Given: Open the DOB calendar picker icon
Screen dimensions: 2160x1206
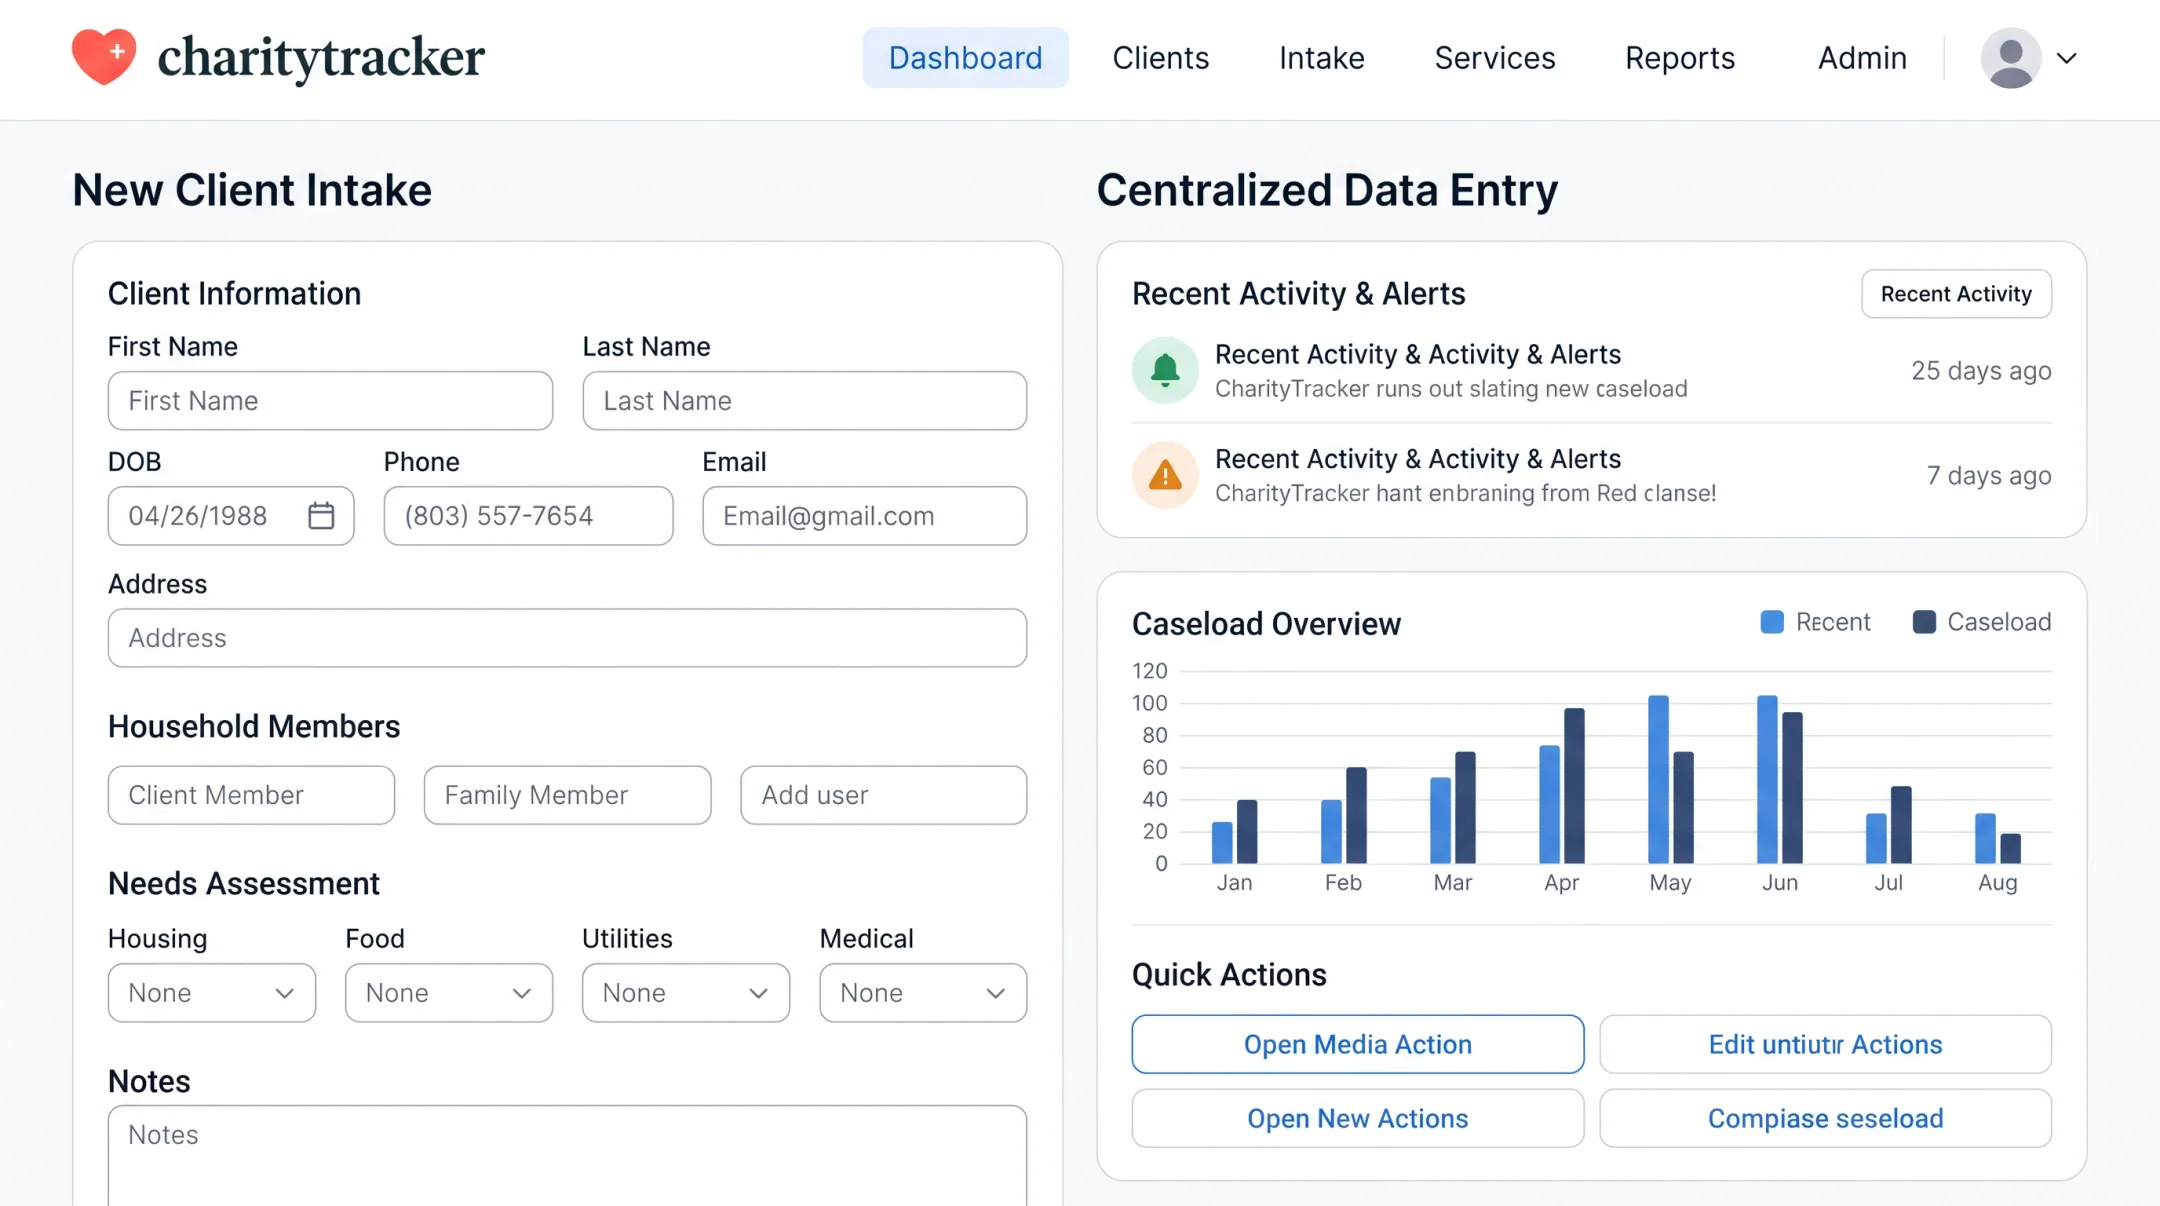Looking at the screenshot, I should point(321,516).
